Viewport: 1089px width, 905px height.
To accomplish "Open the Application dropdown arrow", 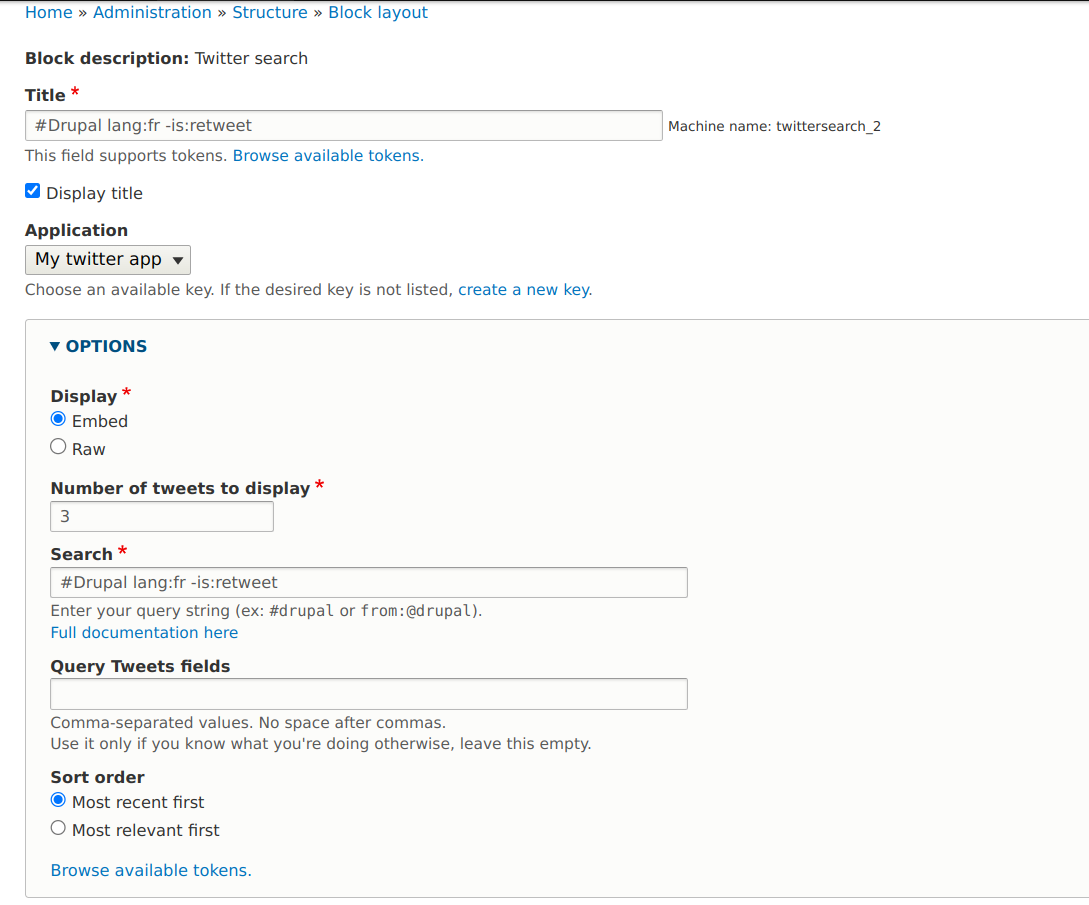I will tap(178, 260).
